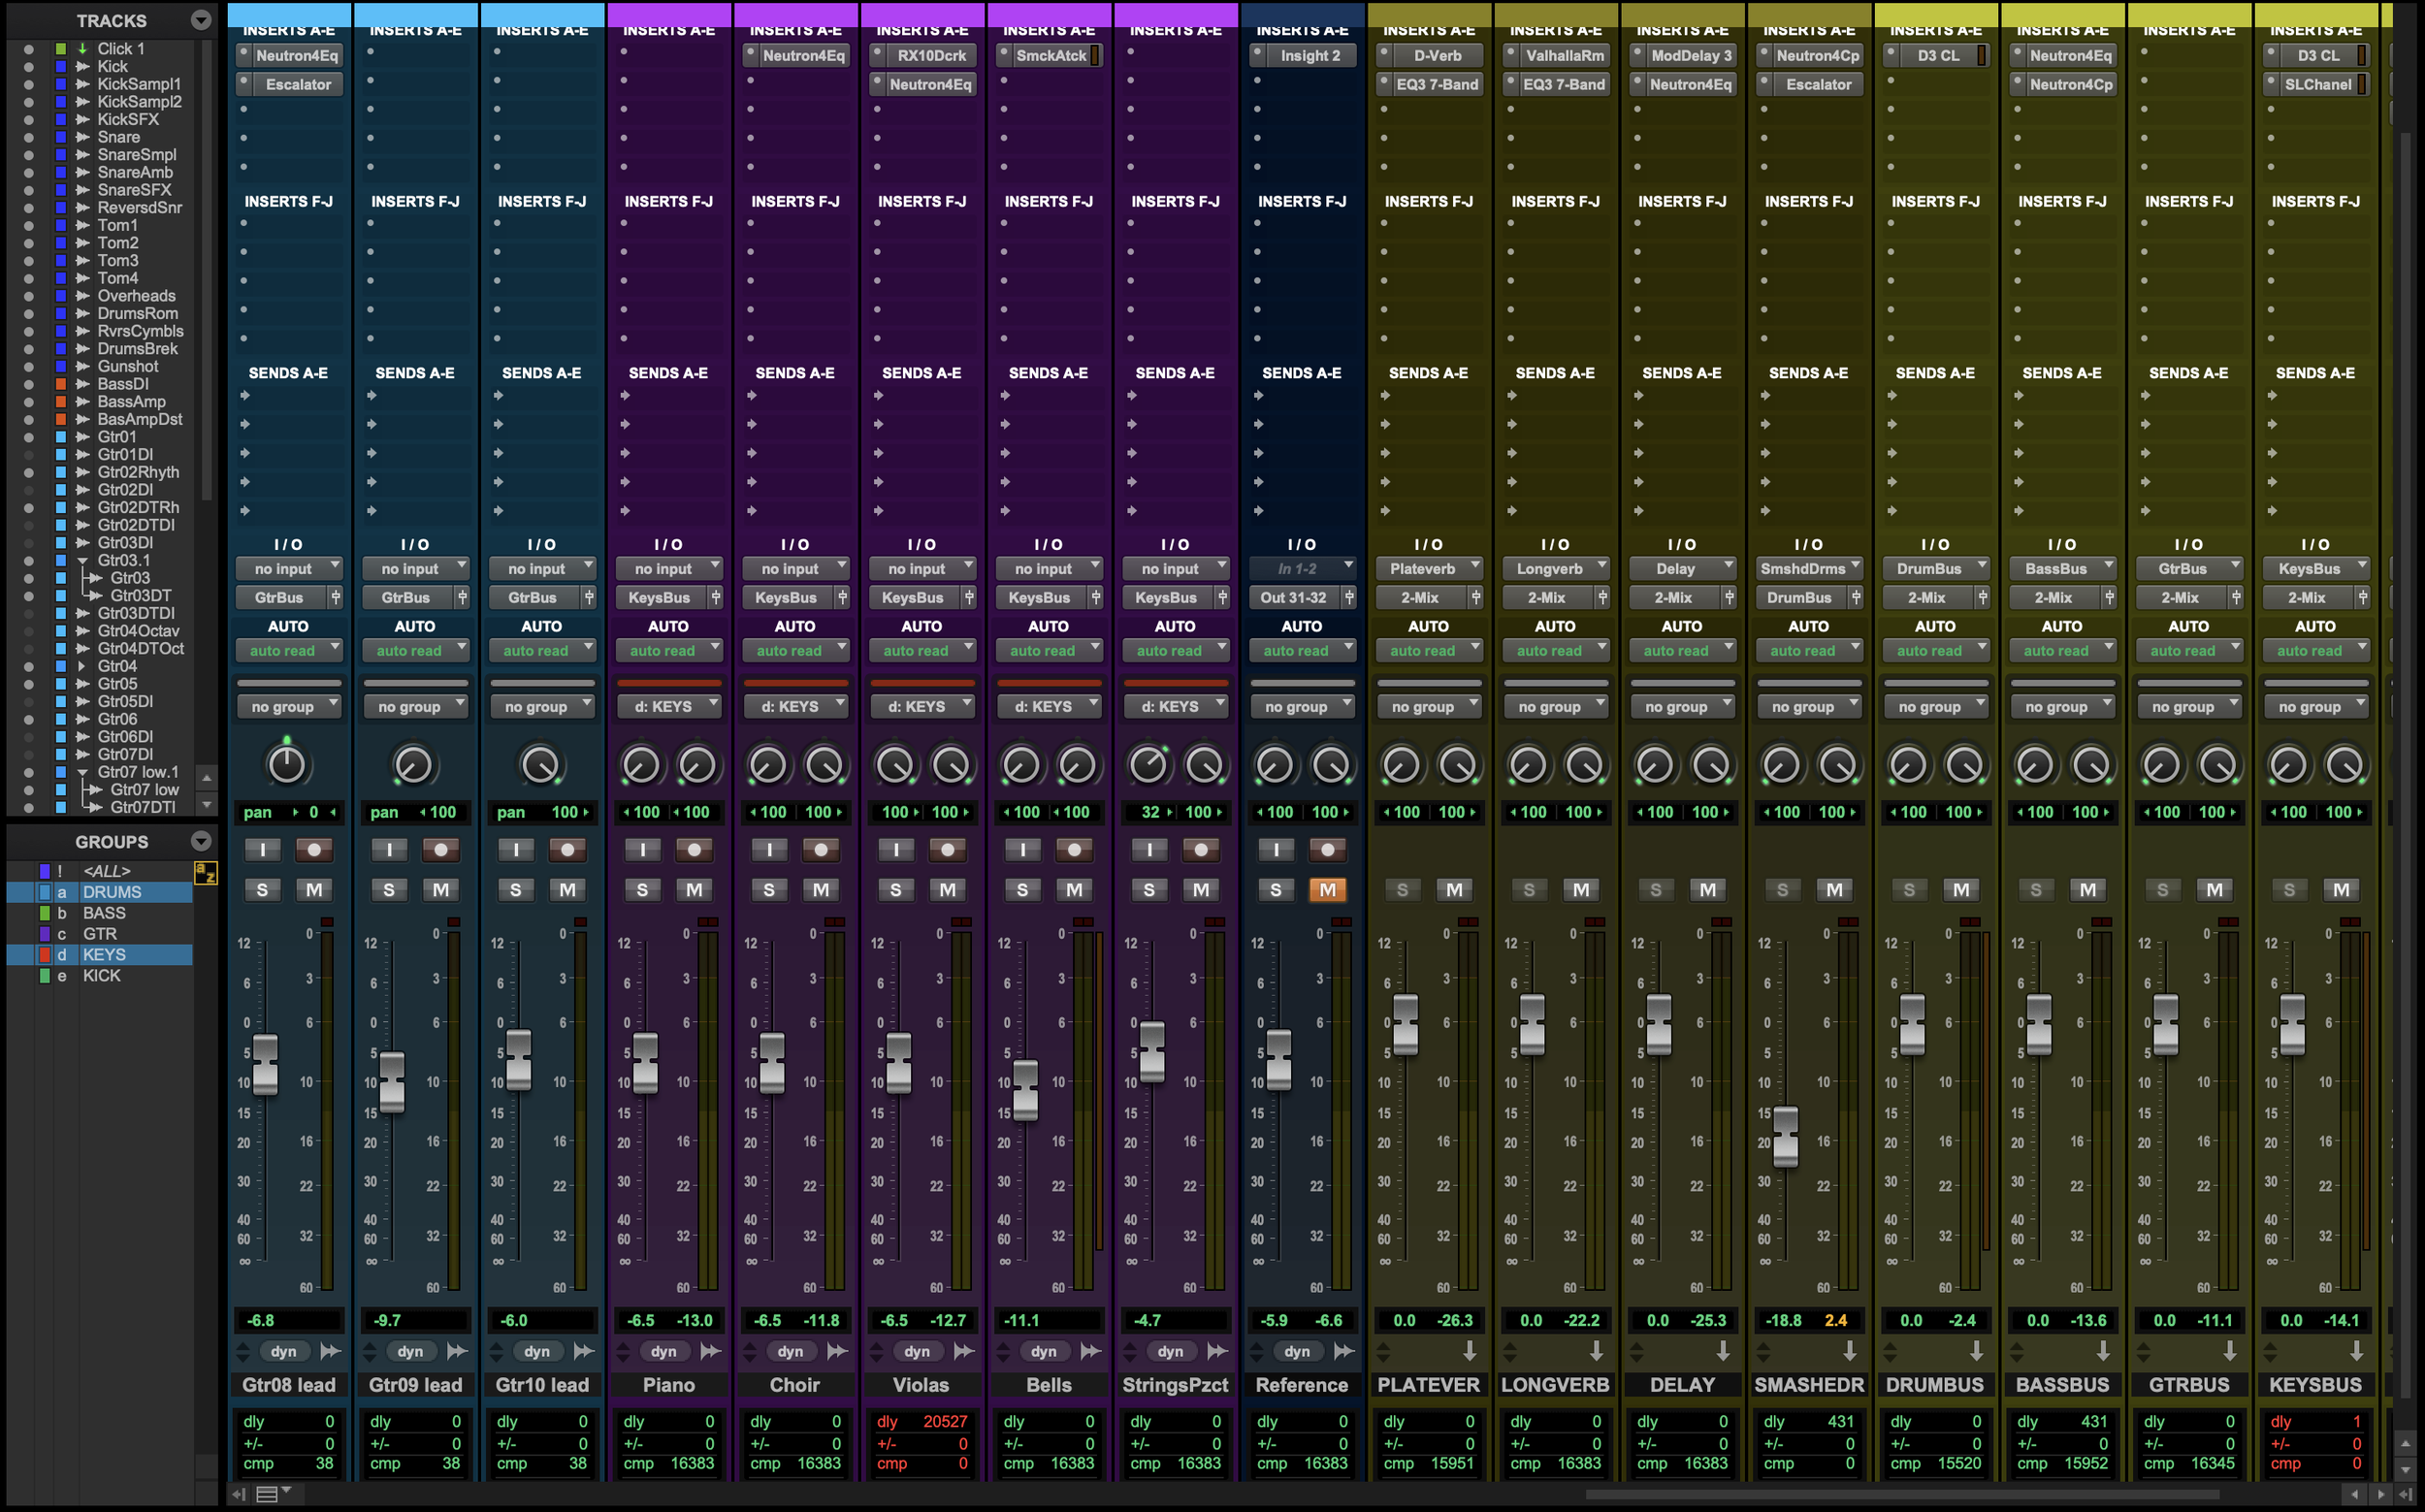Click the DRUMBUS track name
This screenshot has width=2425, height=1512.
click(1934, 1385)
